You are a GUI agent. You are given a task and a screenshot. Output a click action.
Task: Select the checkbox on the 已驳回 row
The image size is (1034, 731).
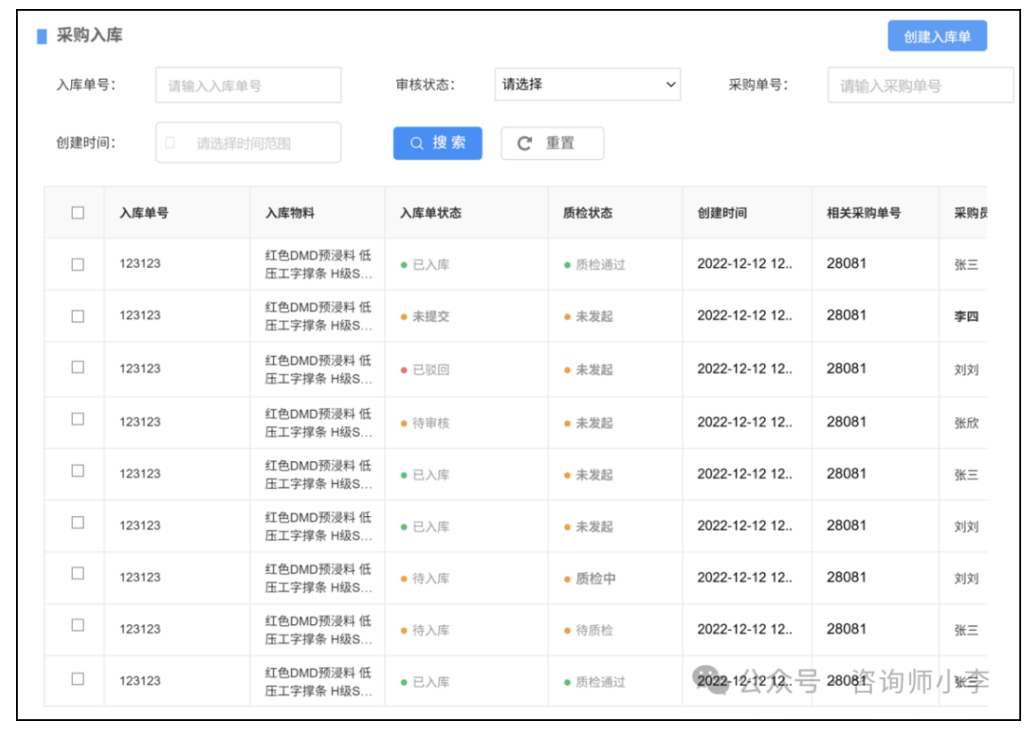tap(78, 368)
